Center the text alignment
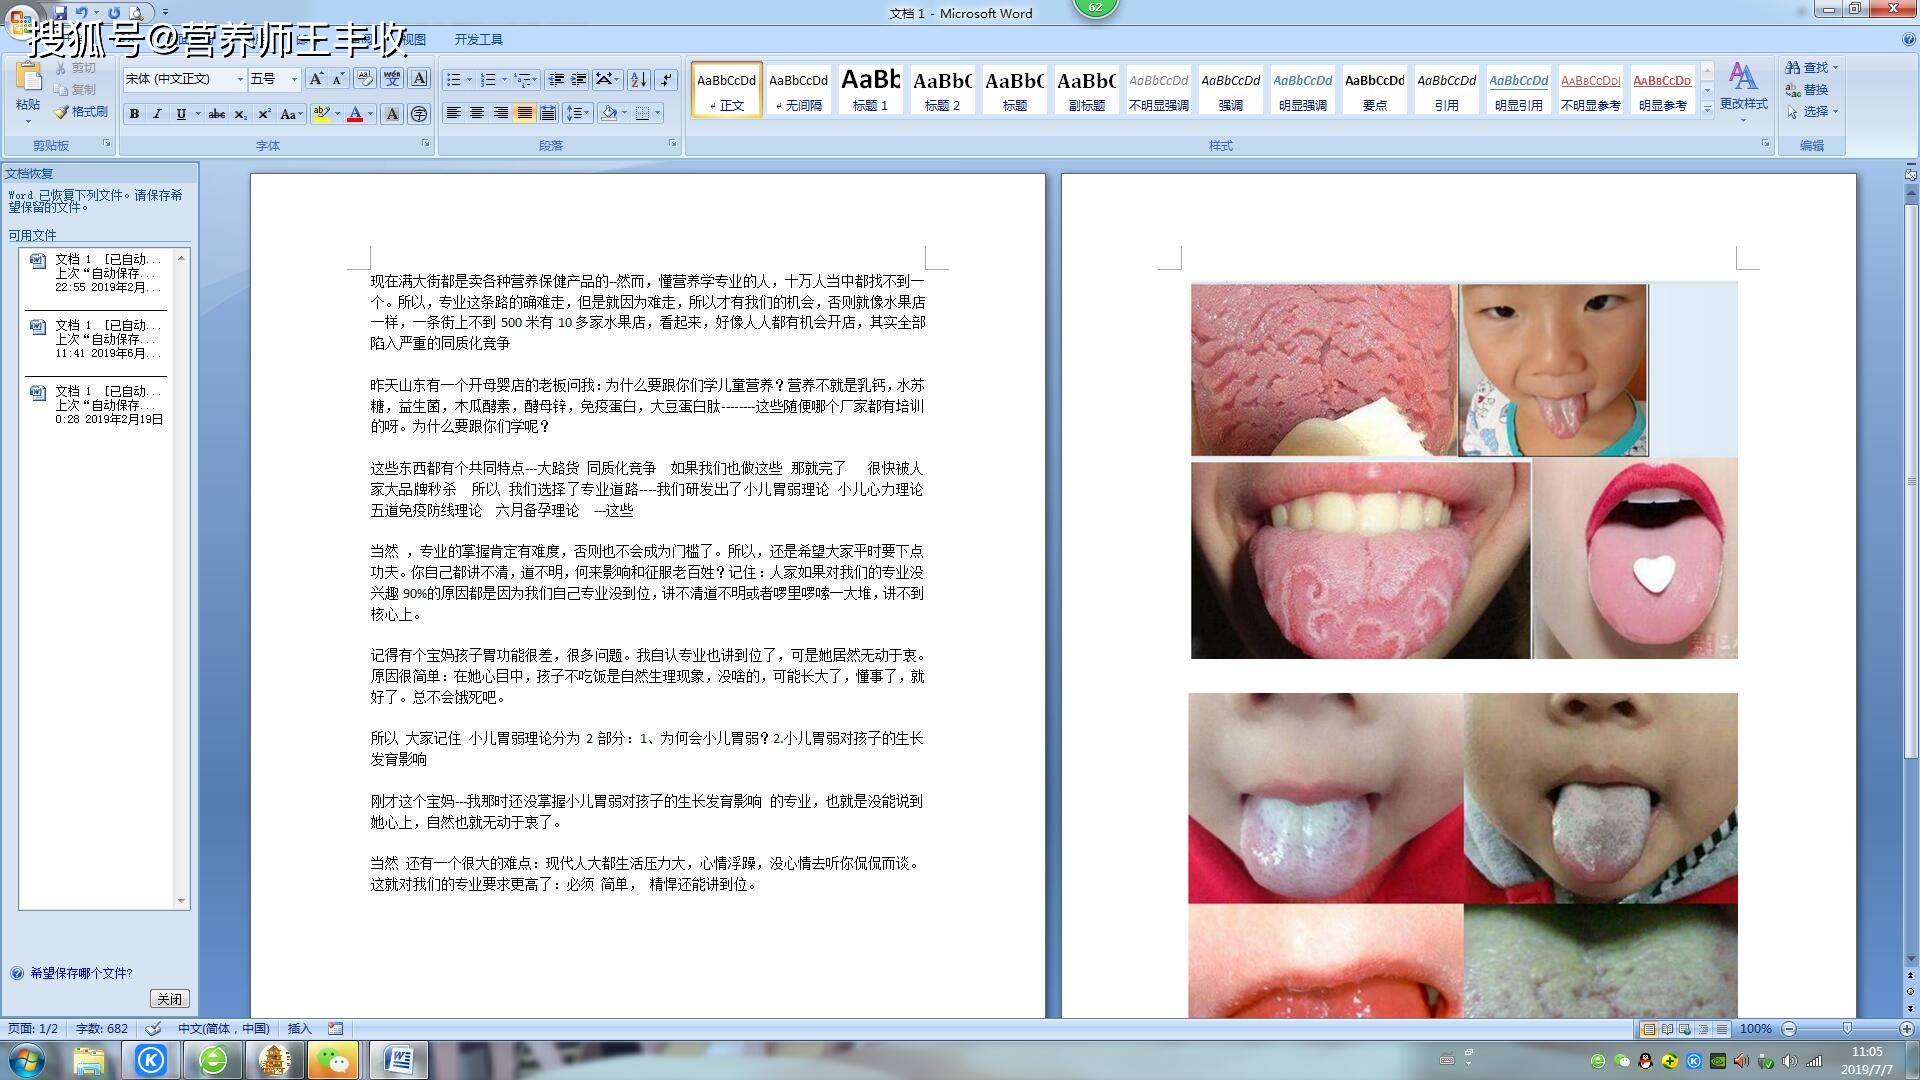Screen dimensions: 1920x1080 (477, 113)
